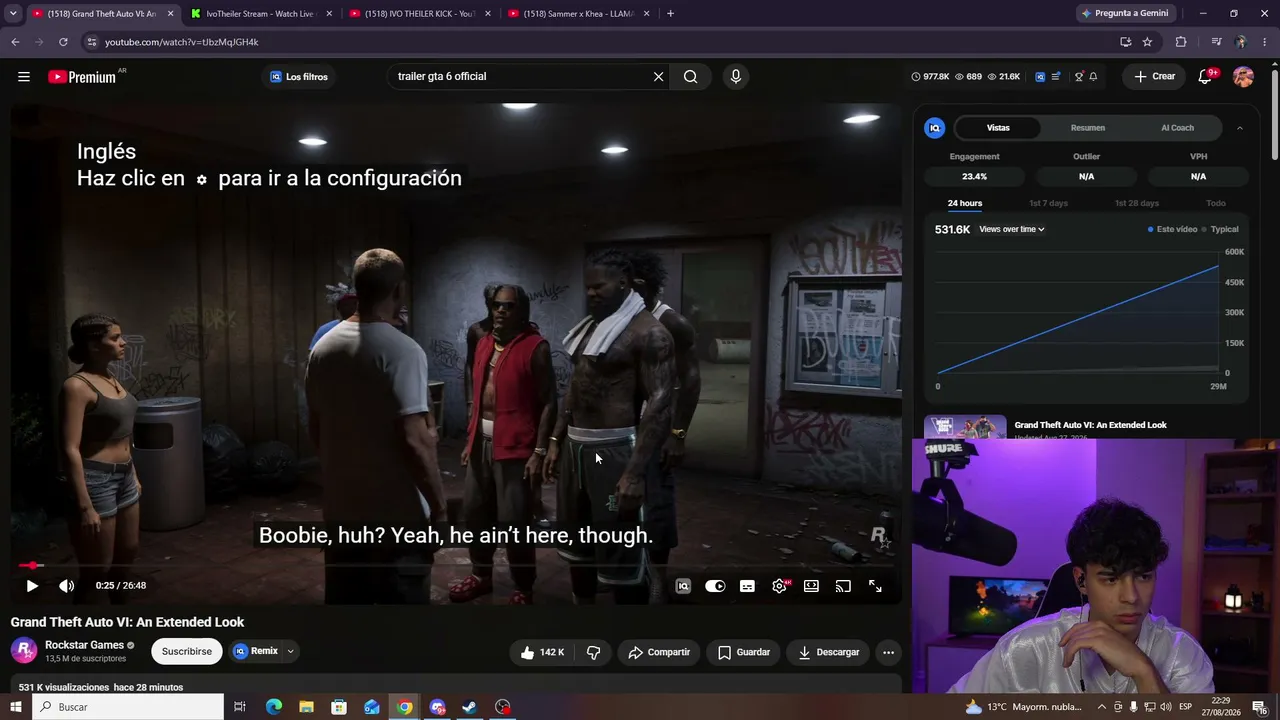
Task: Clear the search box with the X
Action: click(x=658, y=77)
